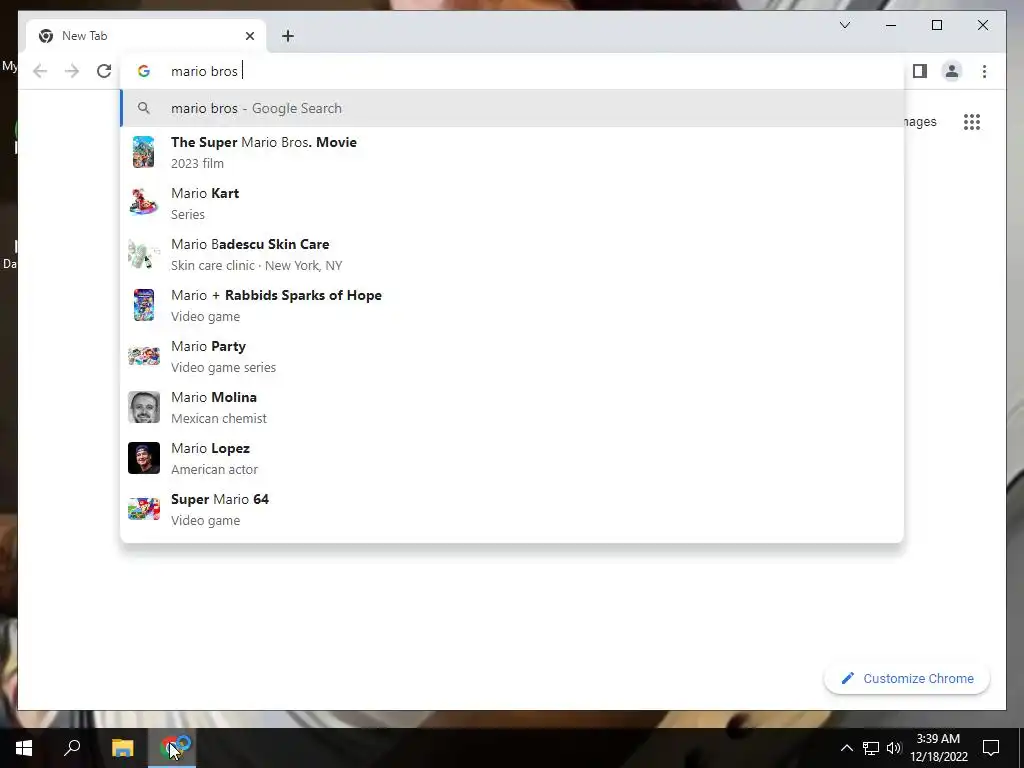Select the New Tab tab
The image size is (1024, 768).
(x=146, y=36)
